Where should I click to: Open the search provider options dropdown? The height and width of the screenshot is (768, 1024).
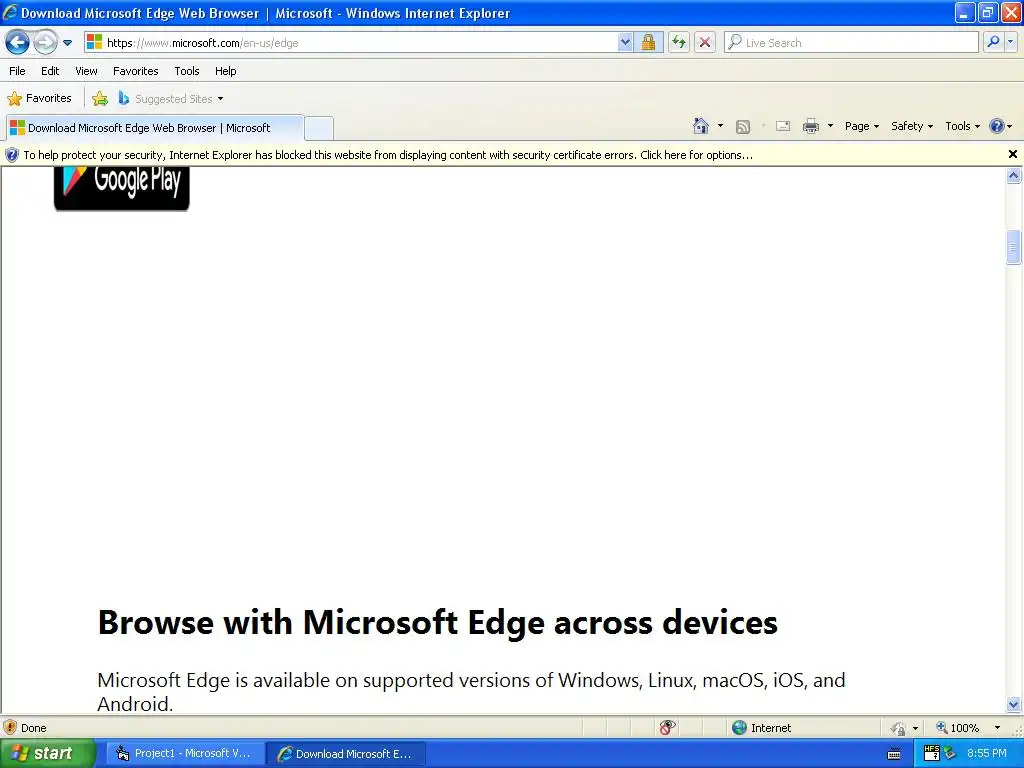[x=1011, y=42]
